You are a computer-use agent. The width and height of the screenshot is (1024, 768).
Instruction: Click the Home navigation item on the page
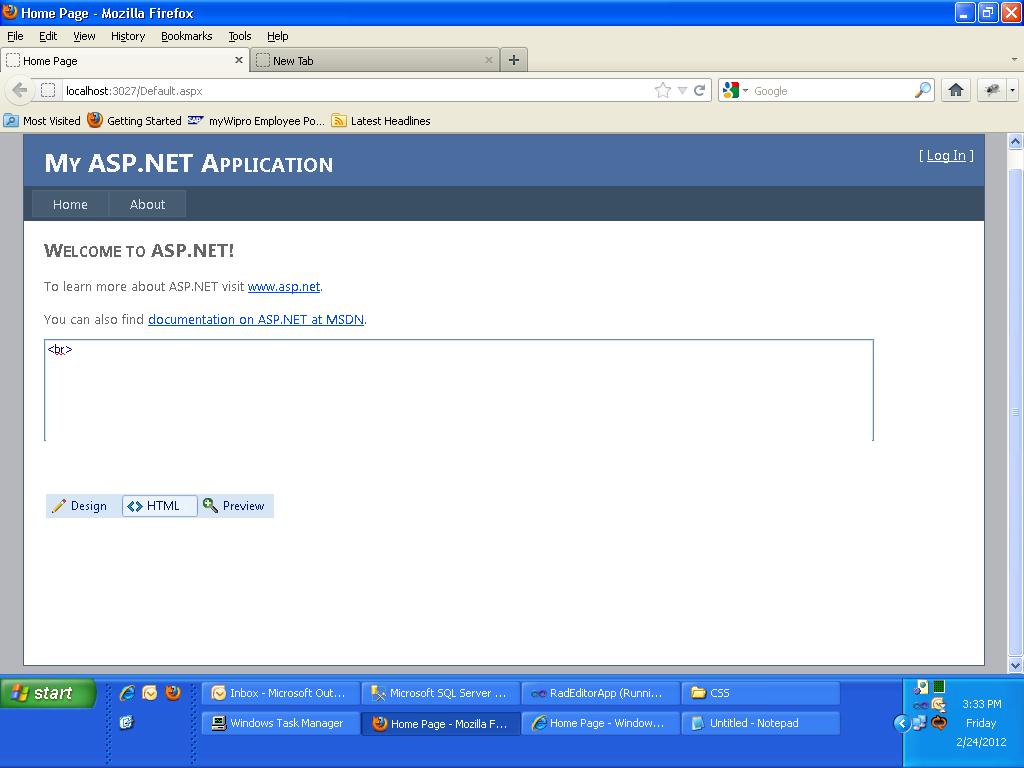(70, 204)
